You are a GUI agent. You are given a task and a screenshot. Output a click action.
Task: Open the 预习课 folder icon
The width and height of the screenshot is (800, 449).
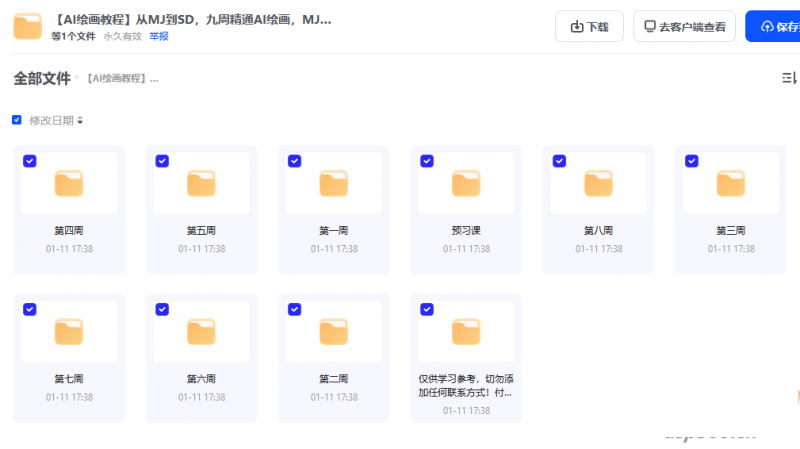point(466,184)
